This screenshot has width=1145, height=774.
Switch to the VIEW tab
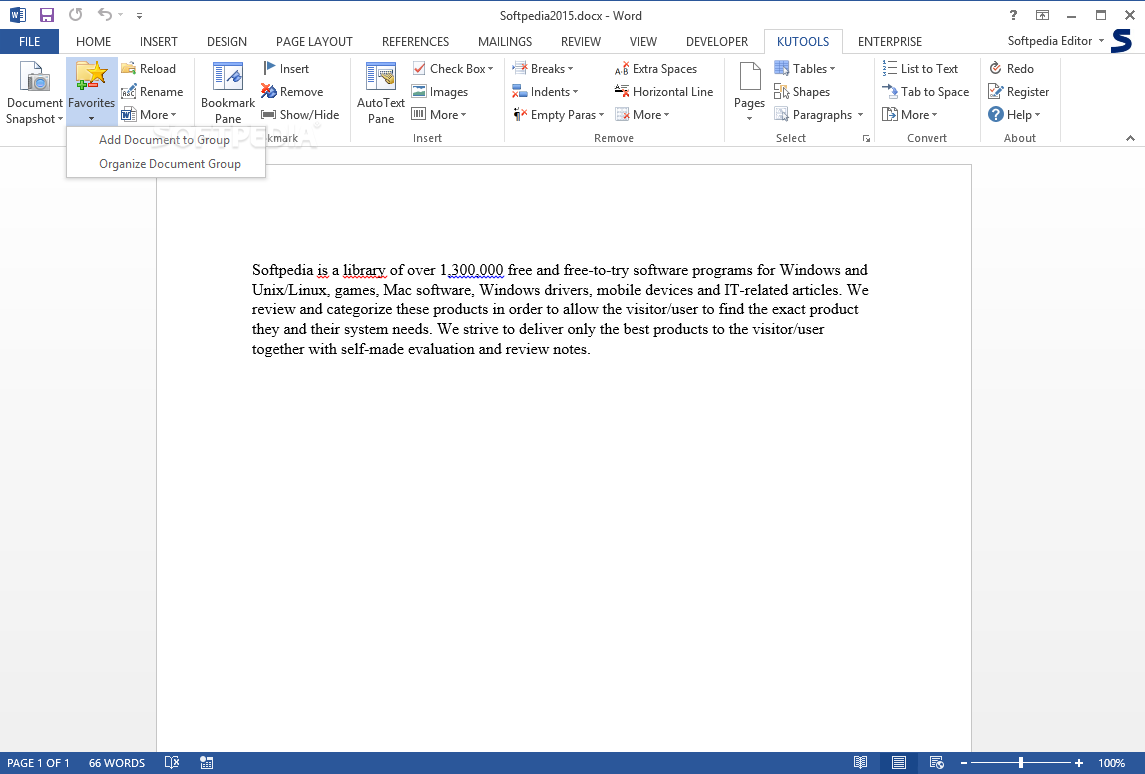(643, 42)
